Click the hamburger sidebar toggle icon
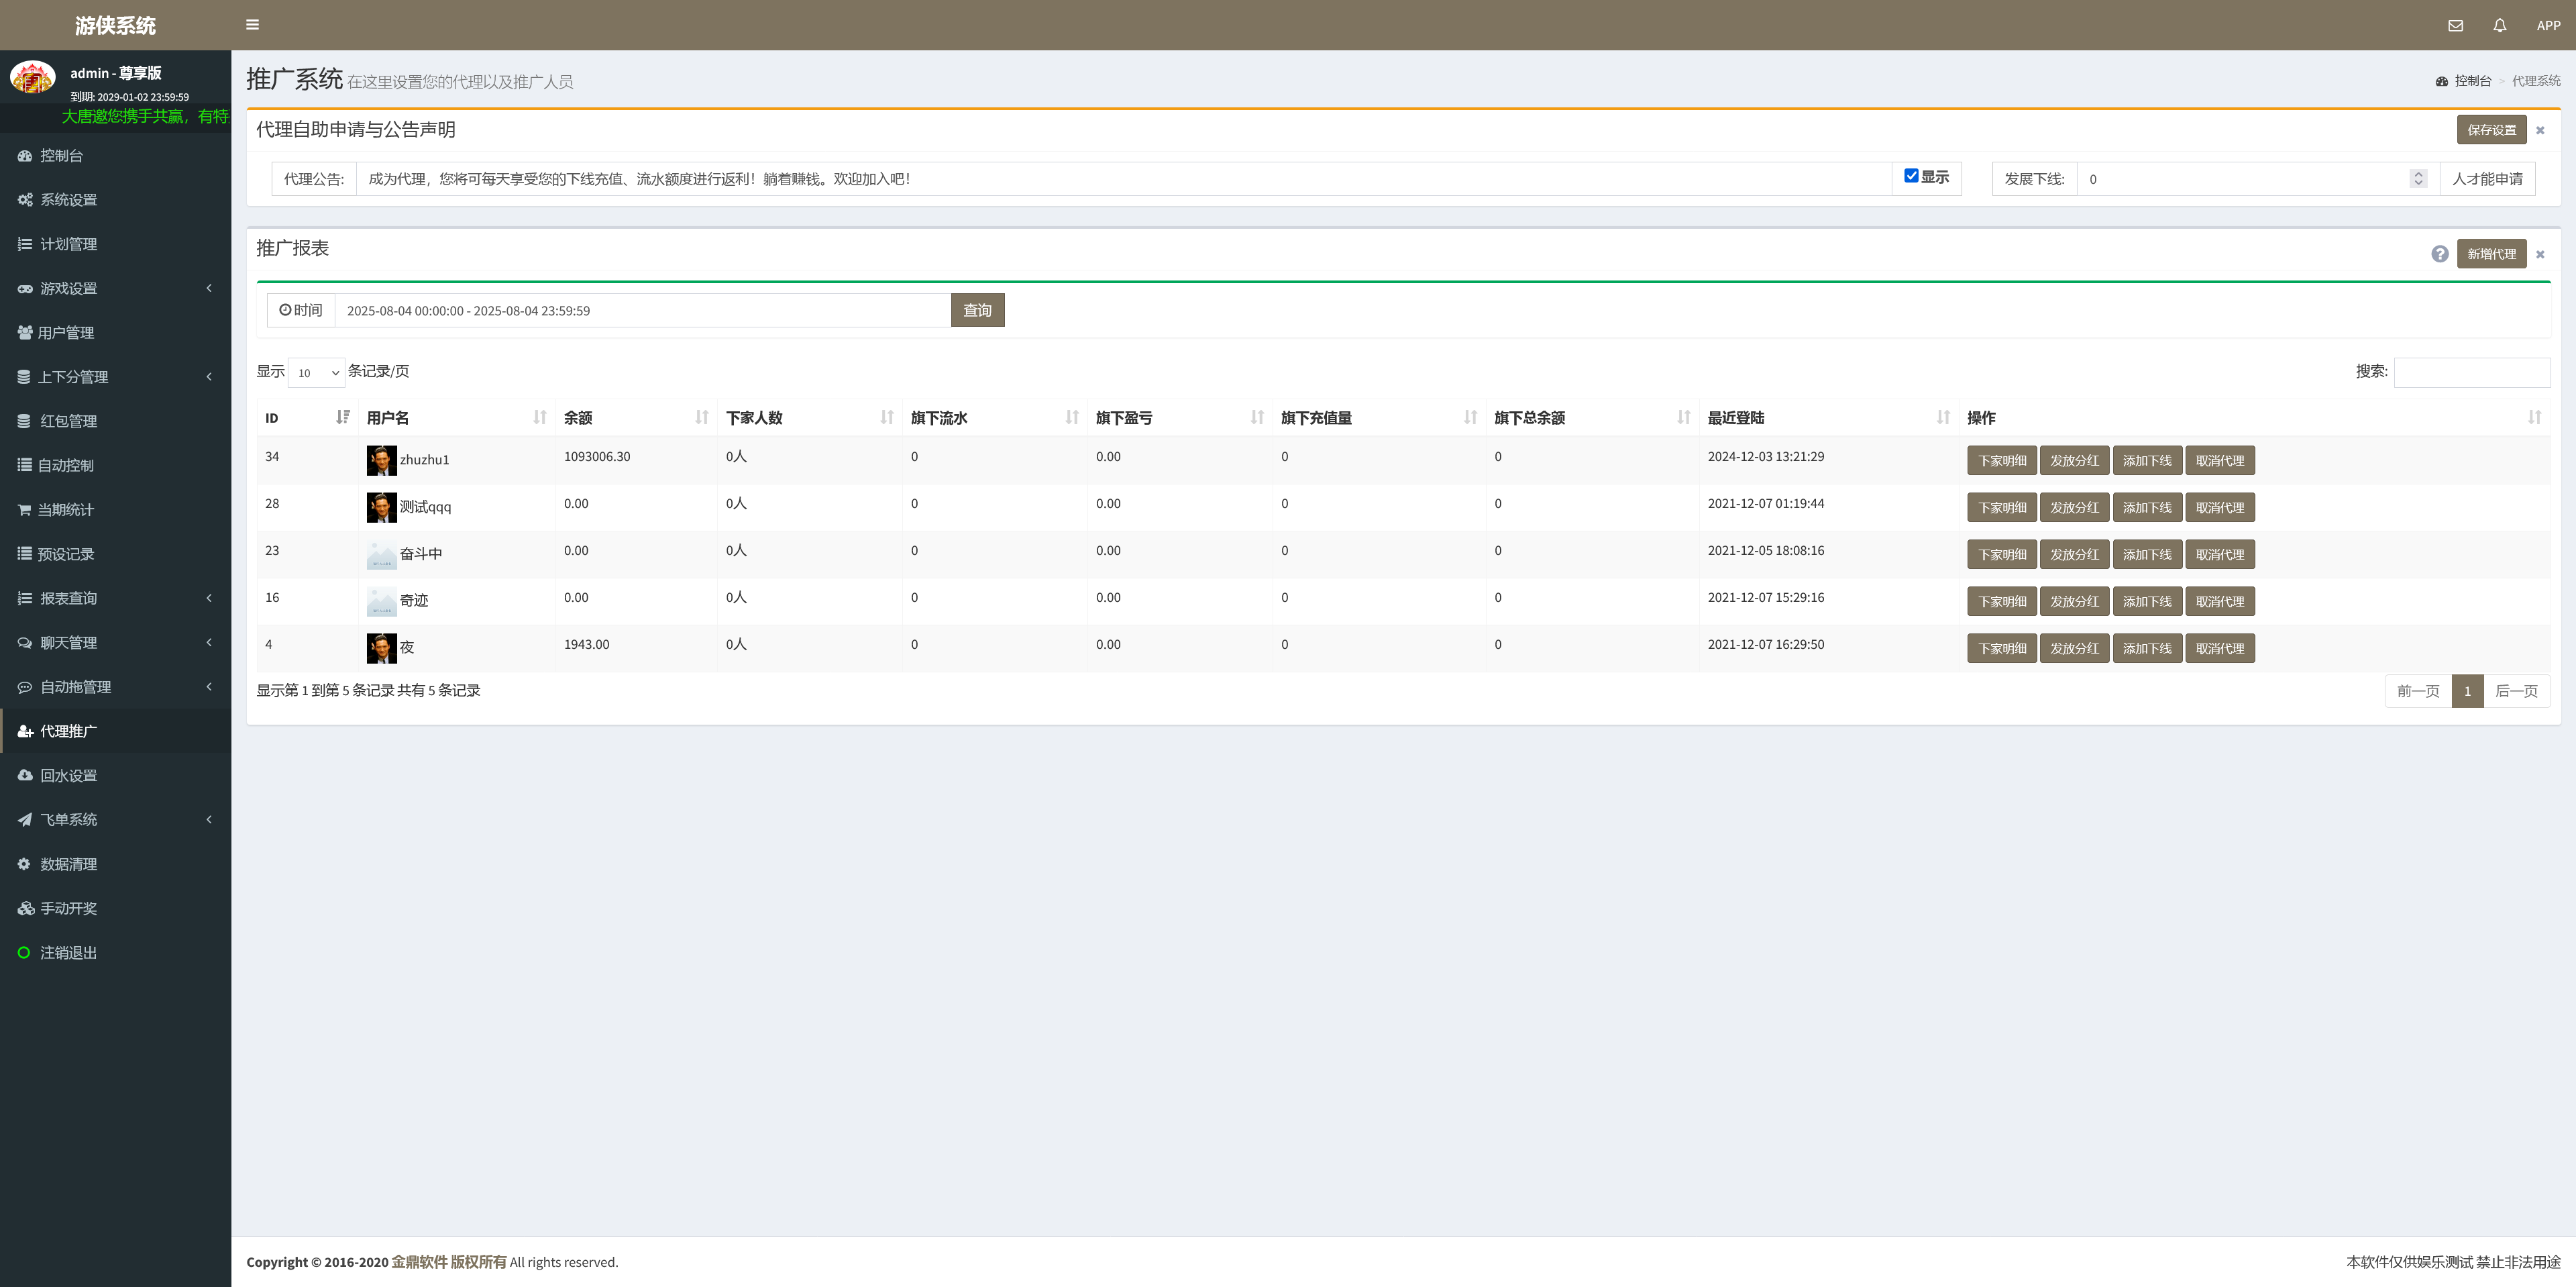Image resolution: width=2576 pixels, height=1287 pixels. pyautogui.click(x=252, y=25)
